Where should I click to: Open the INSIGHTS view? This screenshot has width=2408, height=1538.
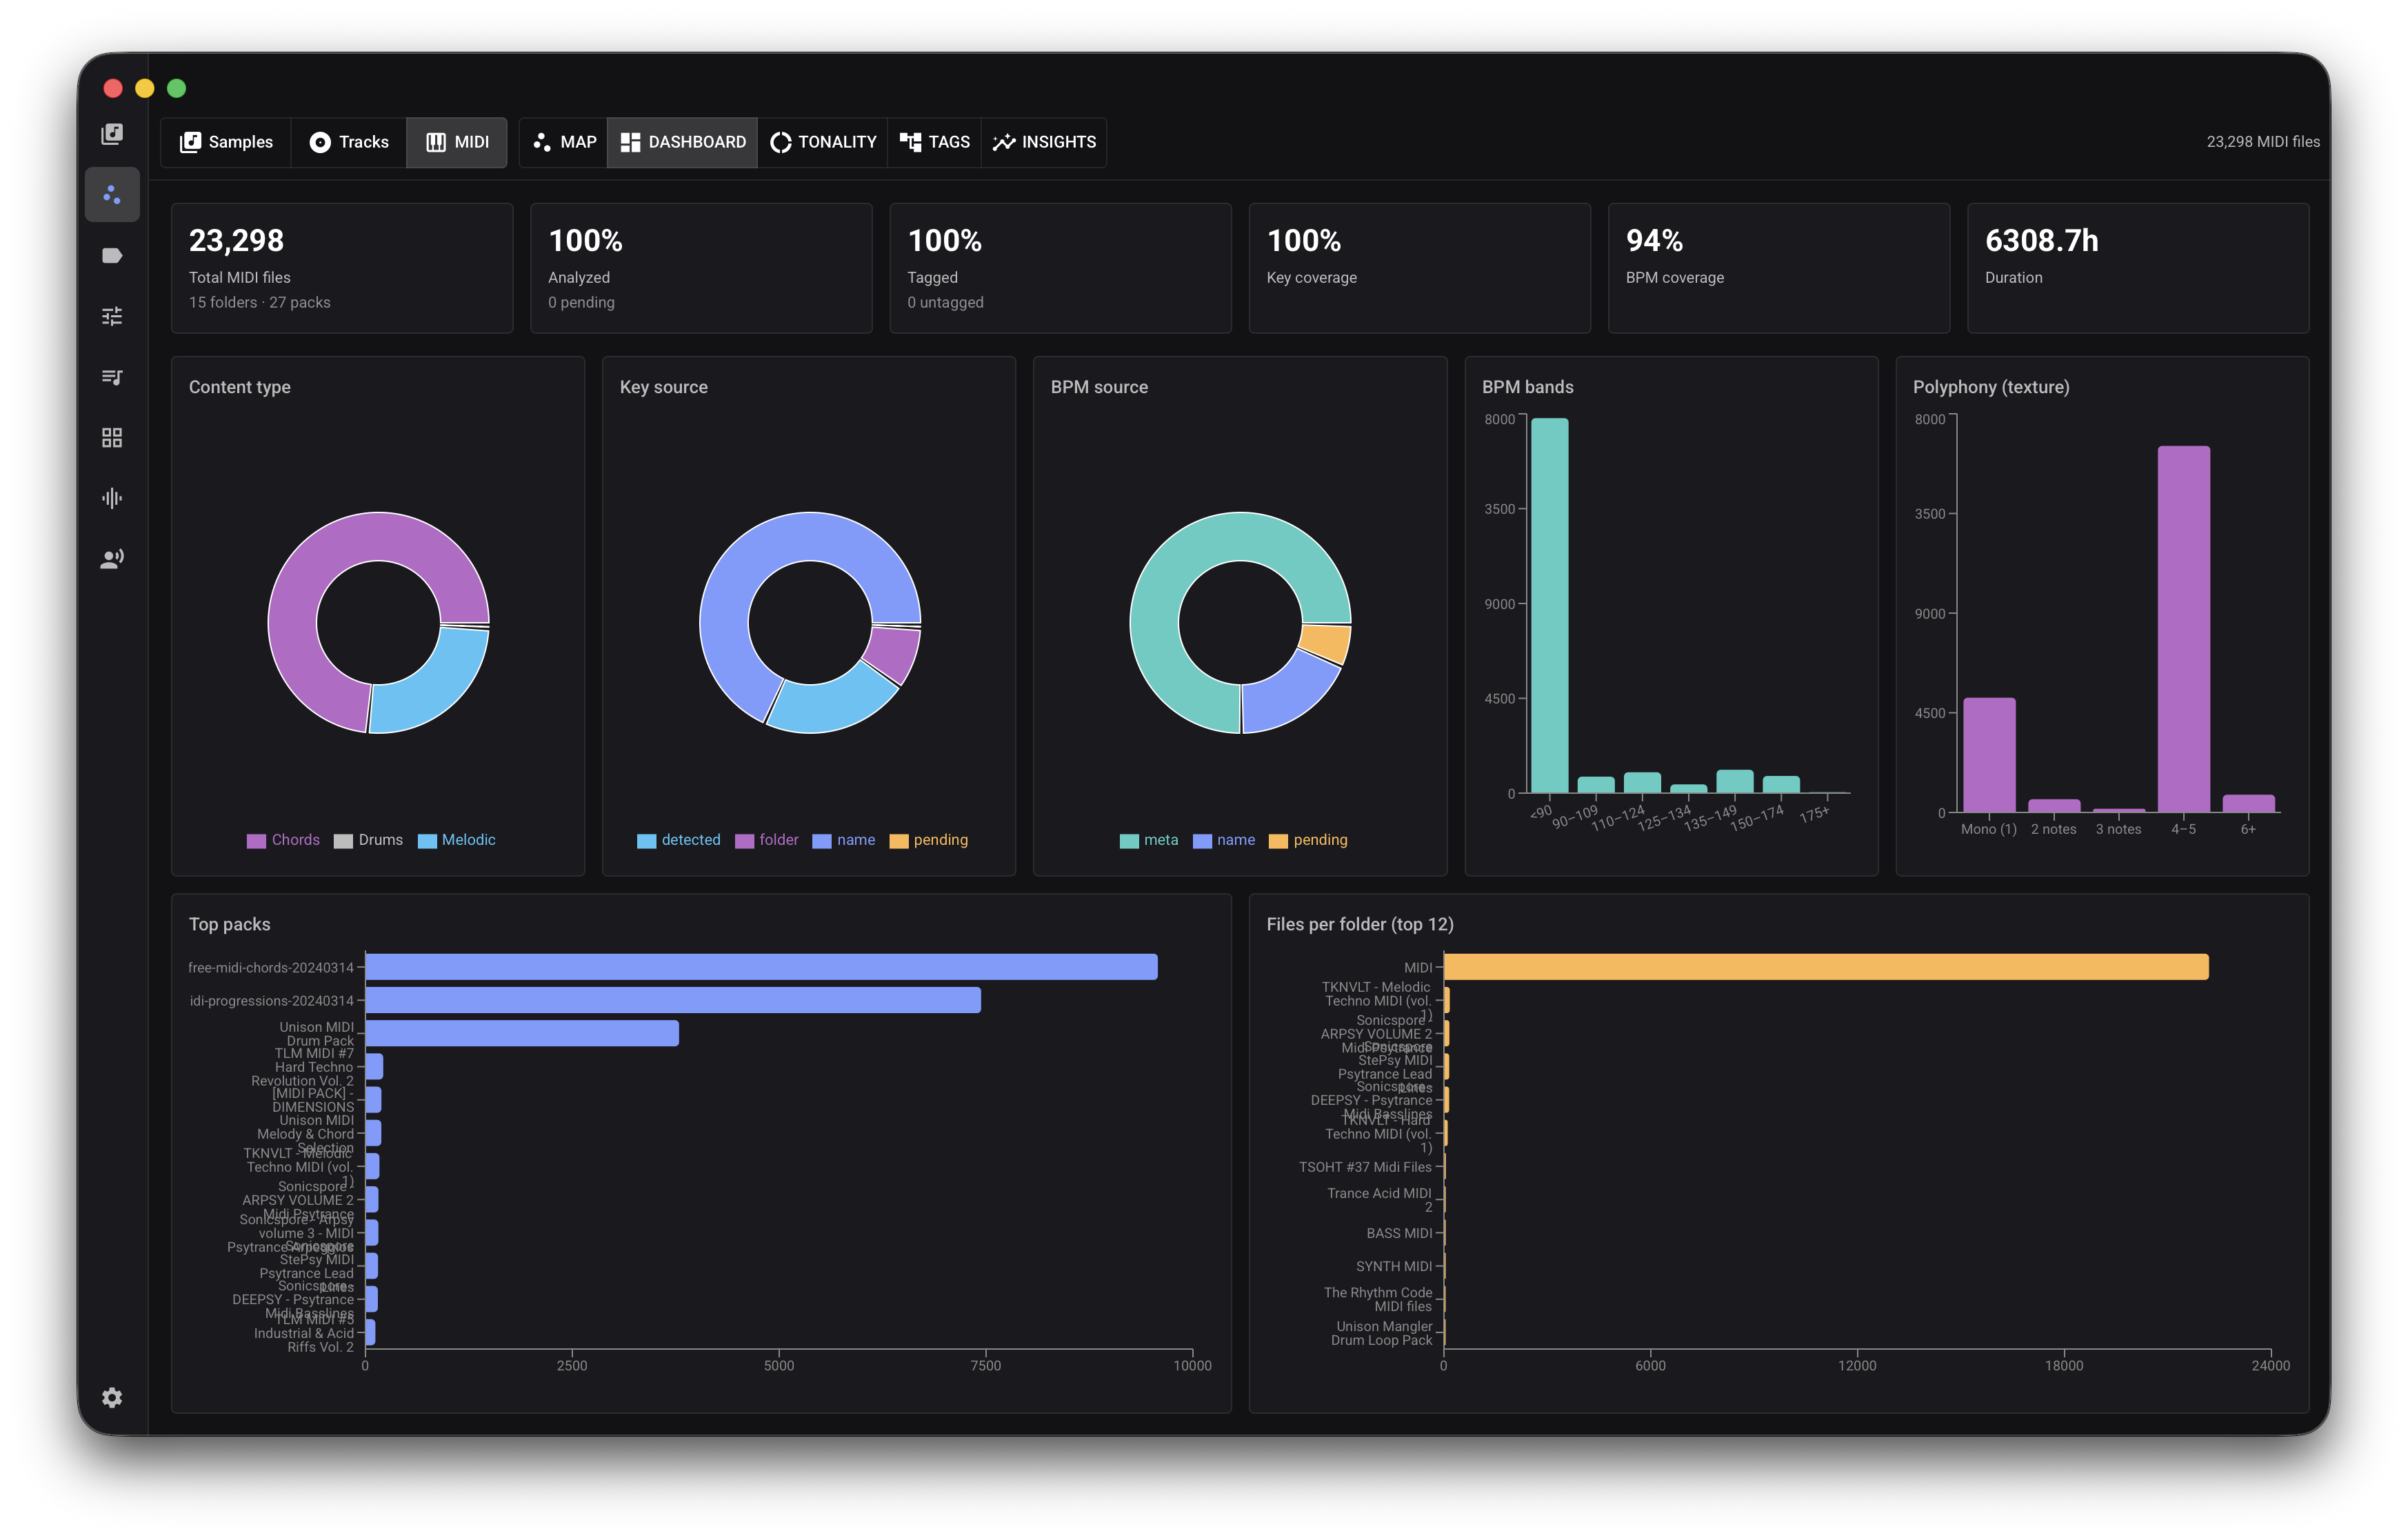coord(1044,142)
